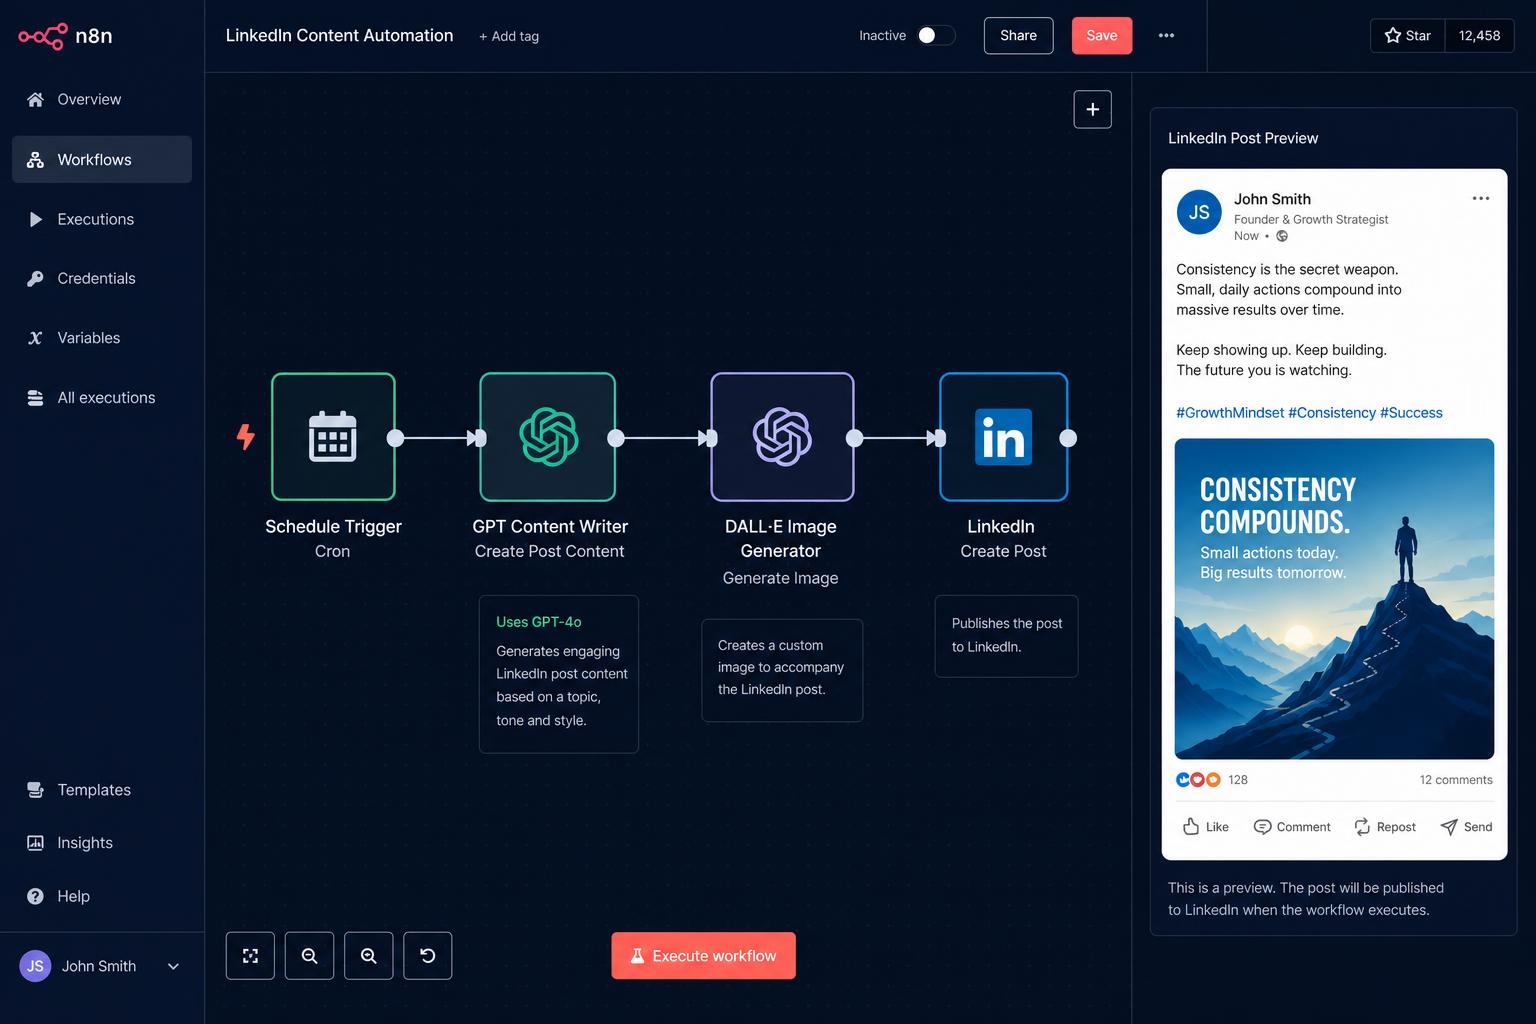1536x1024 pixels.
Task: Click the + Add tag link
Action: tap(509, 36)
